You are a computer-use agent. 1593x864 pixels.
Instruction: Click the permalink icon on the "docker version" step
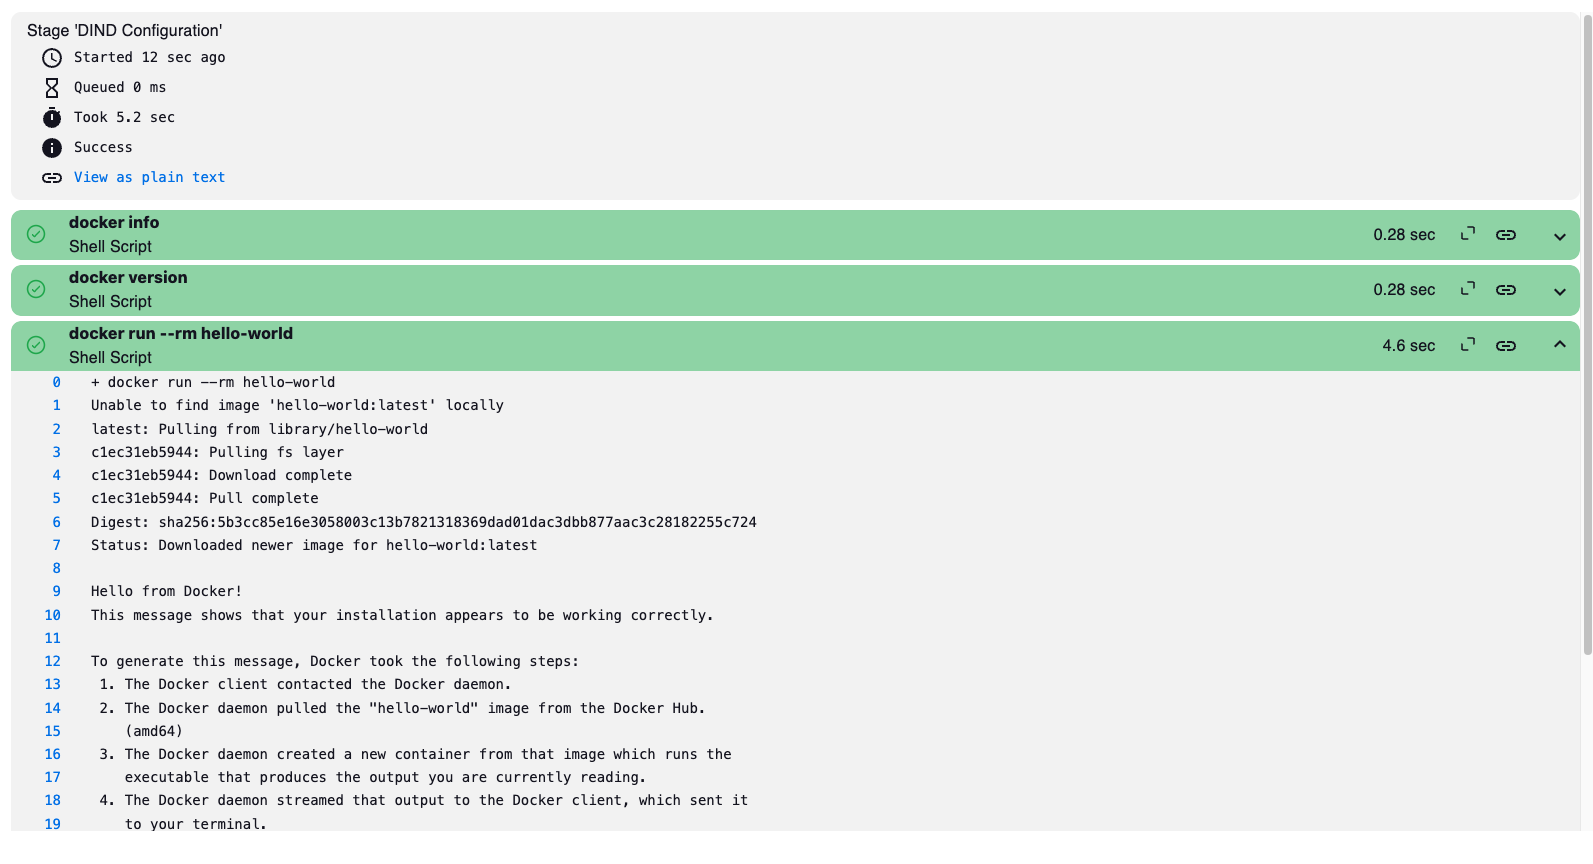coord(1506,290)
